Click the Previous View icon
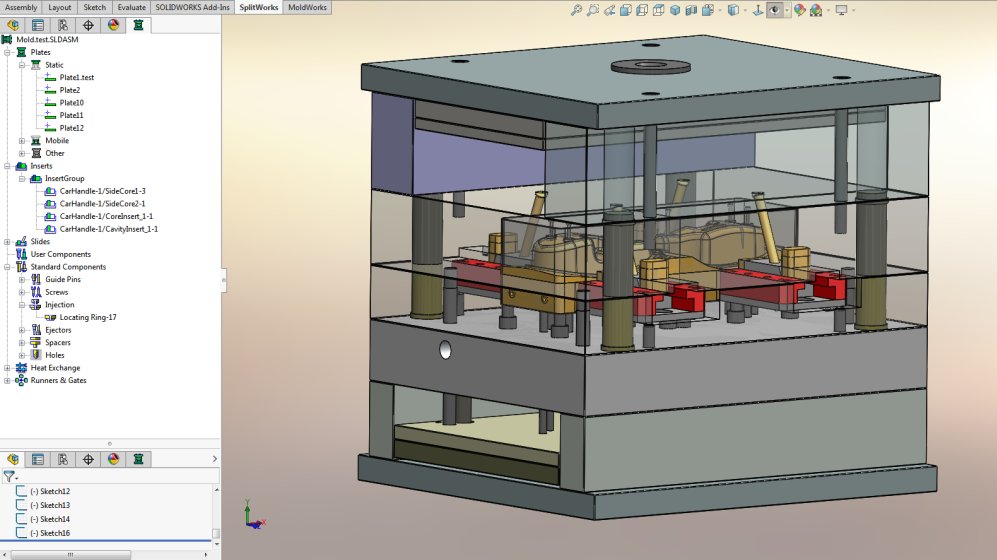997x560 pixels. point(609,11)
